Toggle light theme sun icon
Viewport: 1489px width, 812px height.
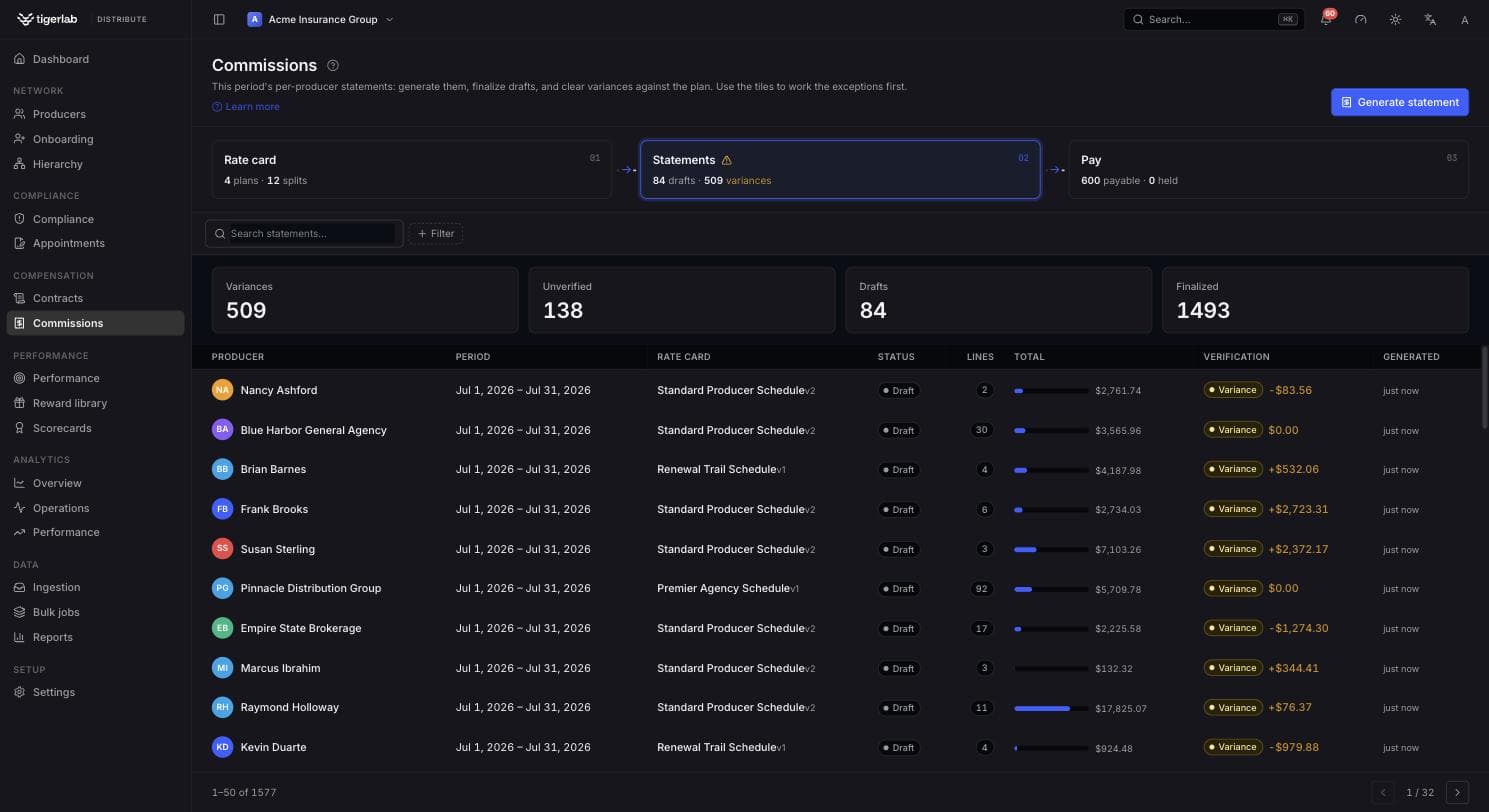[x=1395, y=20]
